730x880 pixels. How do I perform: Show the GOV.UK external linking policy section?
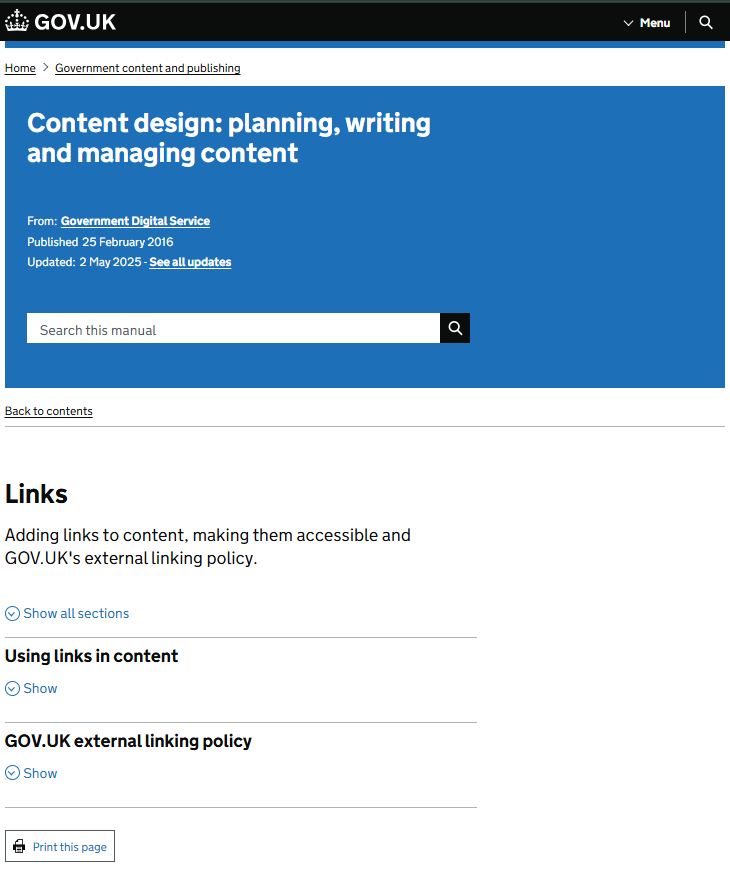[38, 772]
